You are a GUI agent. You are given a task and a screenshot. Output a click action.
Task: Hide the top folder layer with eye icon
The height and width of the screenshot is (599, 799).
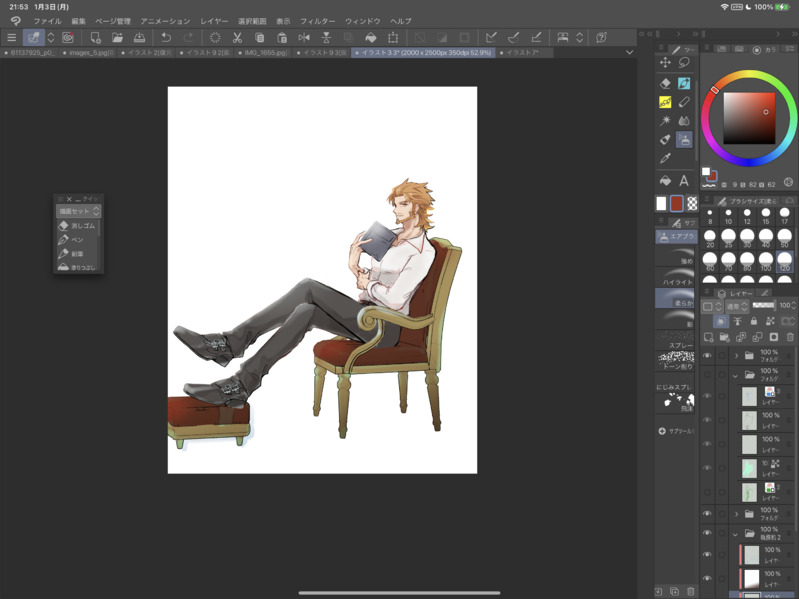pyautogui.click(x=707, y=356)
